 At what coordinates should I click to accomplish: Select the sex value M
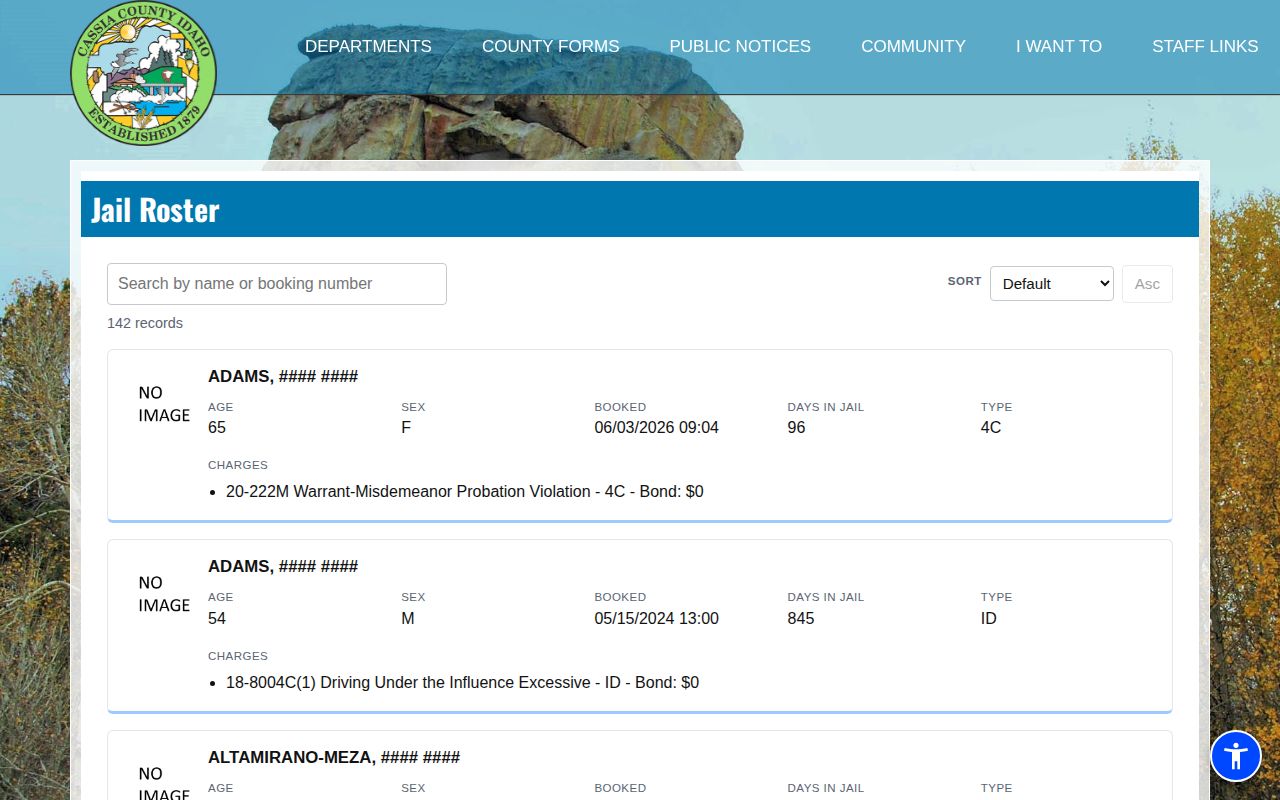point(407,619)
